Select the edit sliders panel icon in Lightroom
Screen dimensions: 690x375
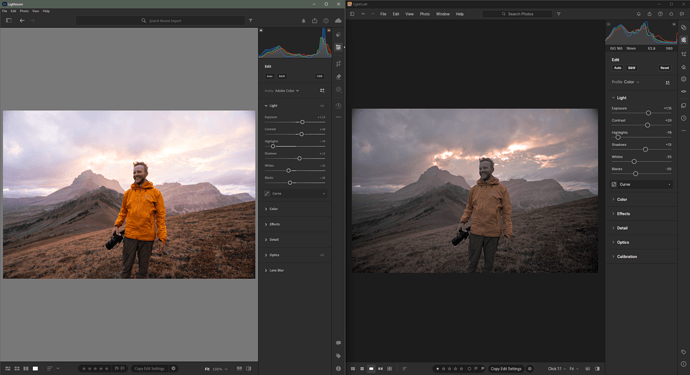[x=338, y=47]
